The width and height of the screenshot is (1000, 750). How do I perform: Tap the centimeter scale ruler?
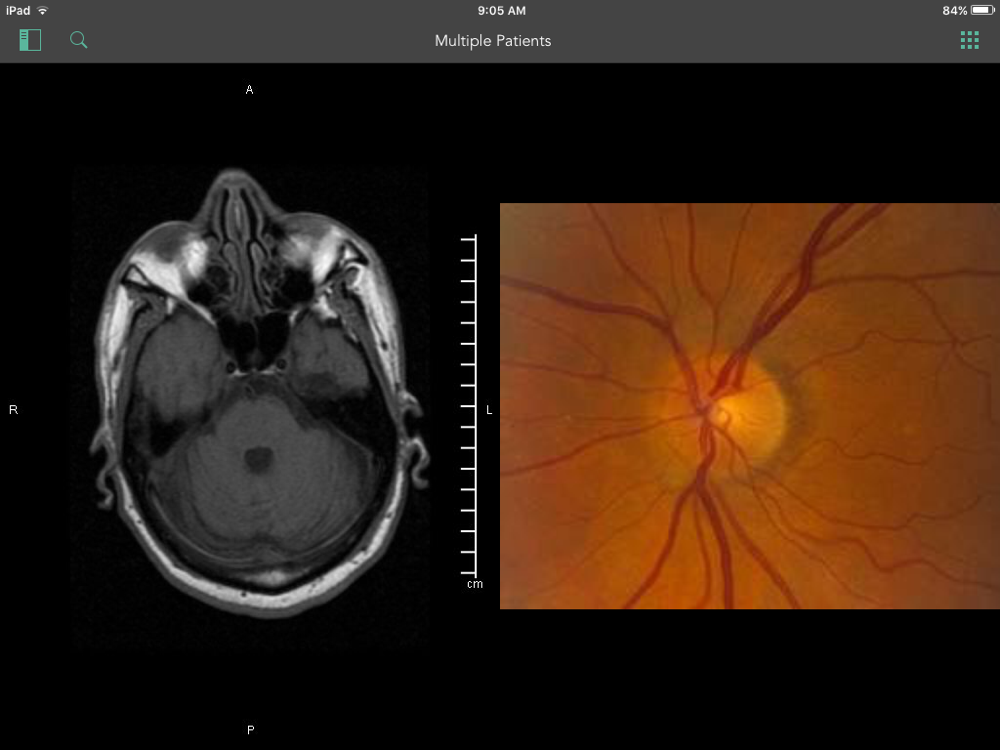click(x=469, y=405)
